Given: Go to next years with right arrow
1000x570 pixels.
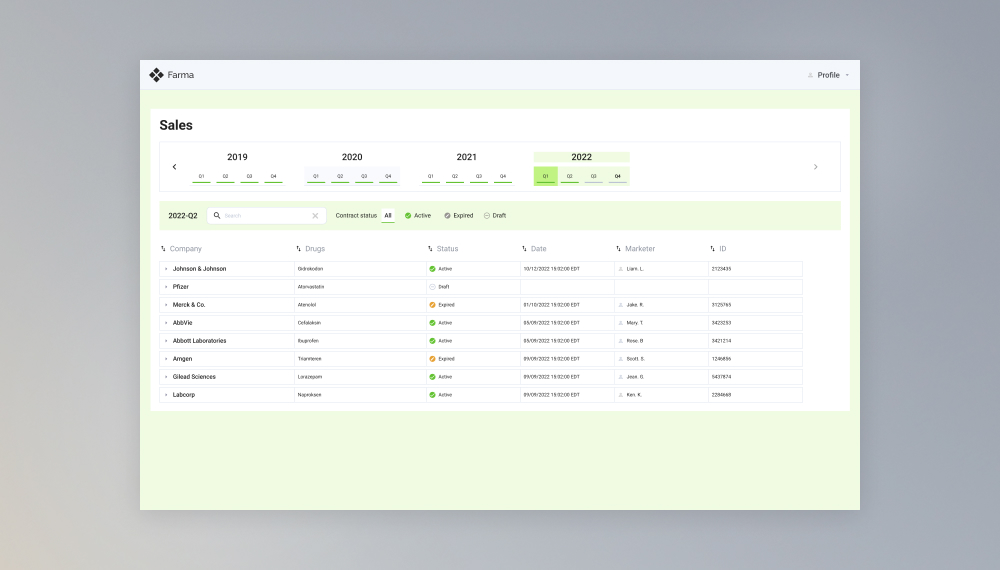Looking at the screenshot, I should (816, 167).
